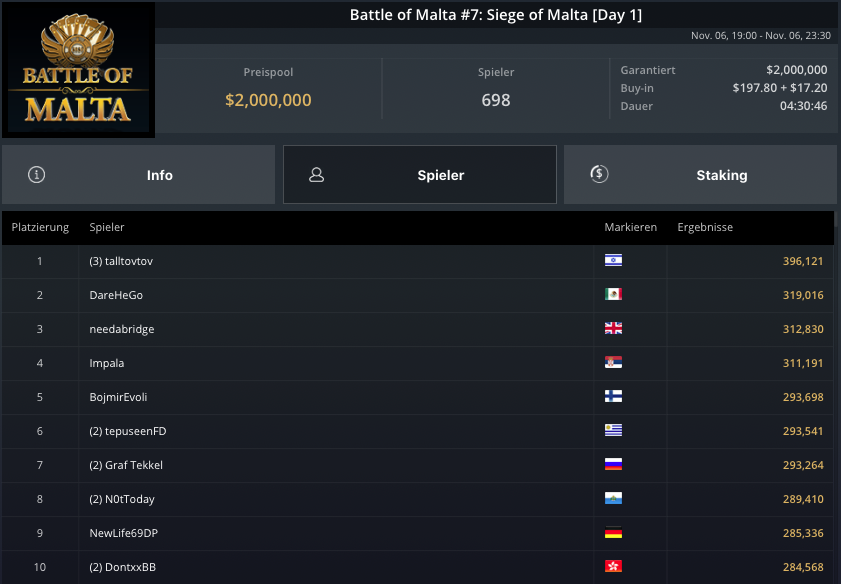
Task: Click the Serbian flag in Impala's row
Action: (x=613, y=363)
